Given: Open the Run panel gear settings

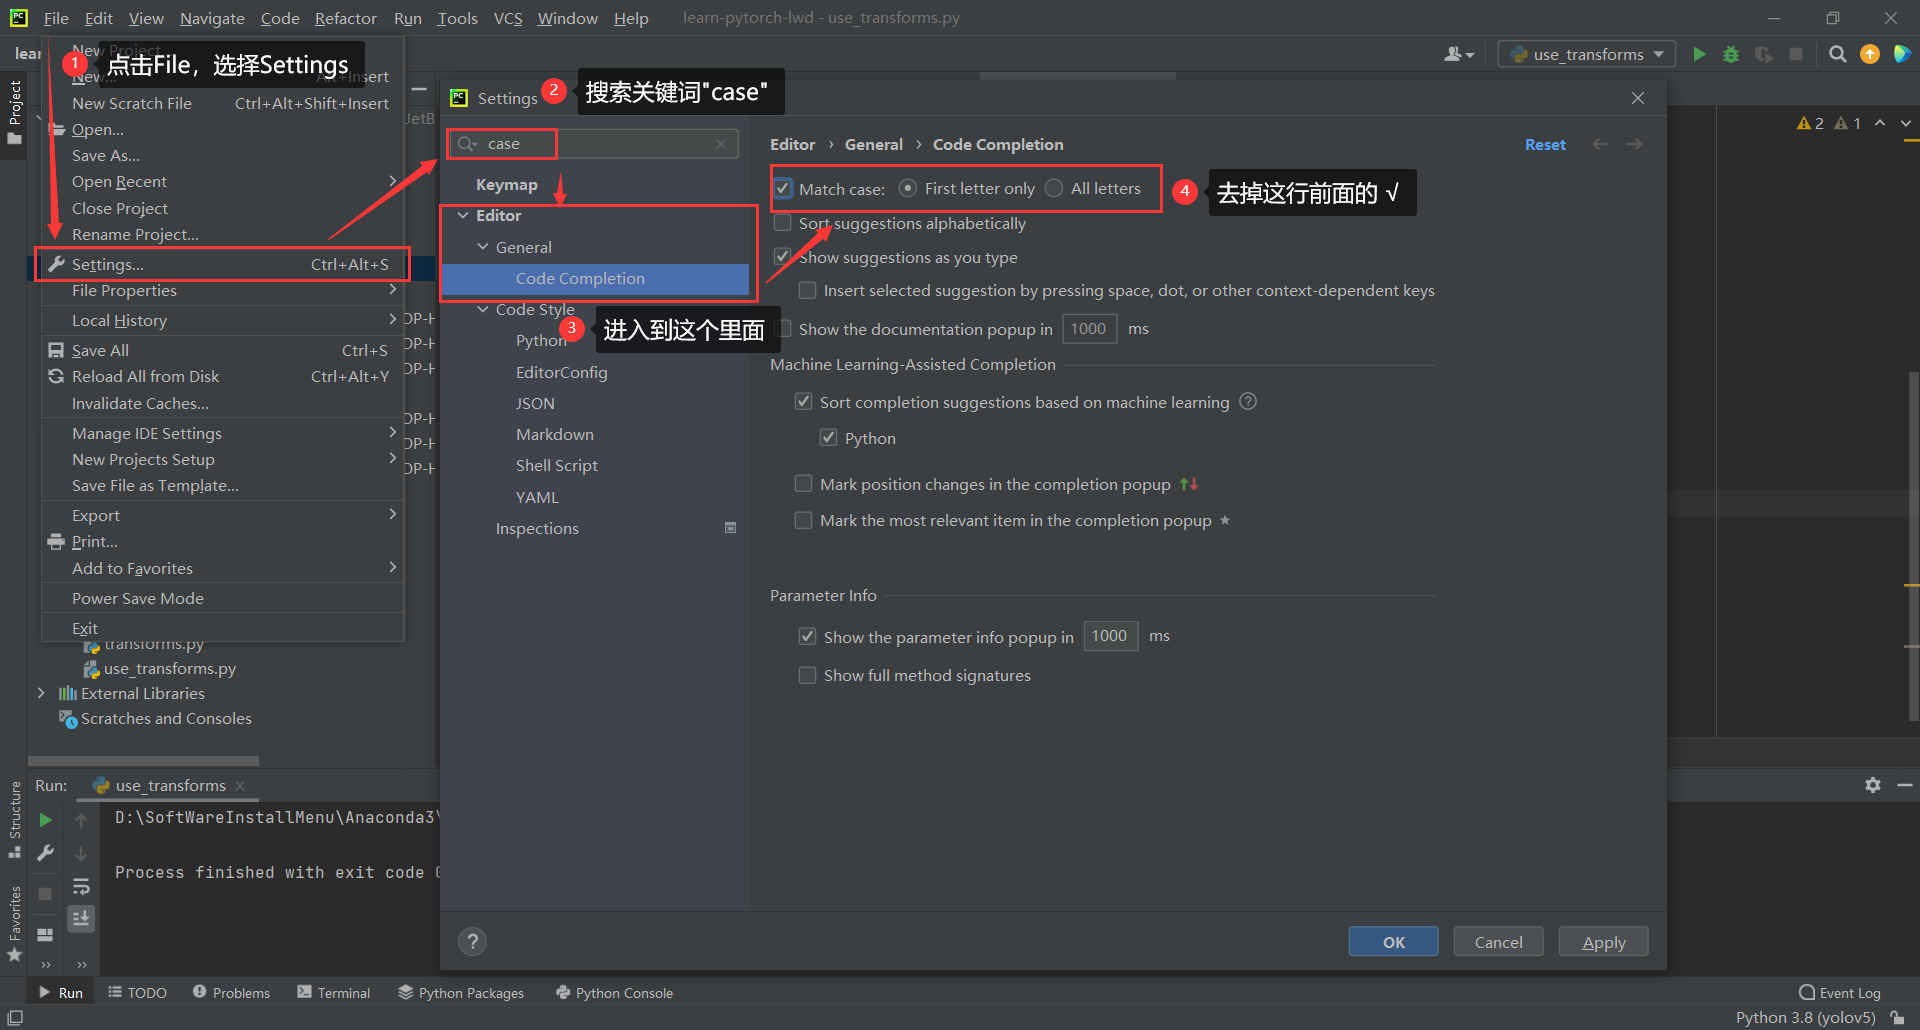Looking at the screenshot, I should click(x=1873, y=785).
